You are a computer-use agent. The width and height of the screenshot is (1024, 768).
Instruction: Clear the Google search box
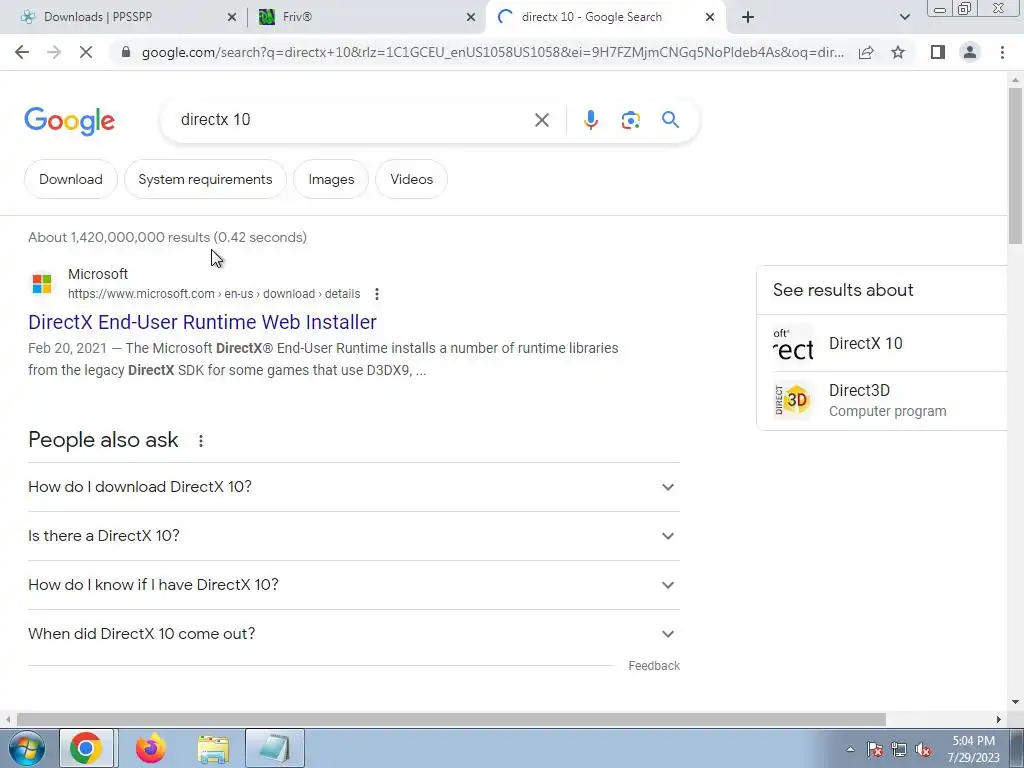(x=541, y=120)
